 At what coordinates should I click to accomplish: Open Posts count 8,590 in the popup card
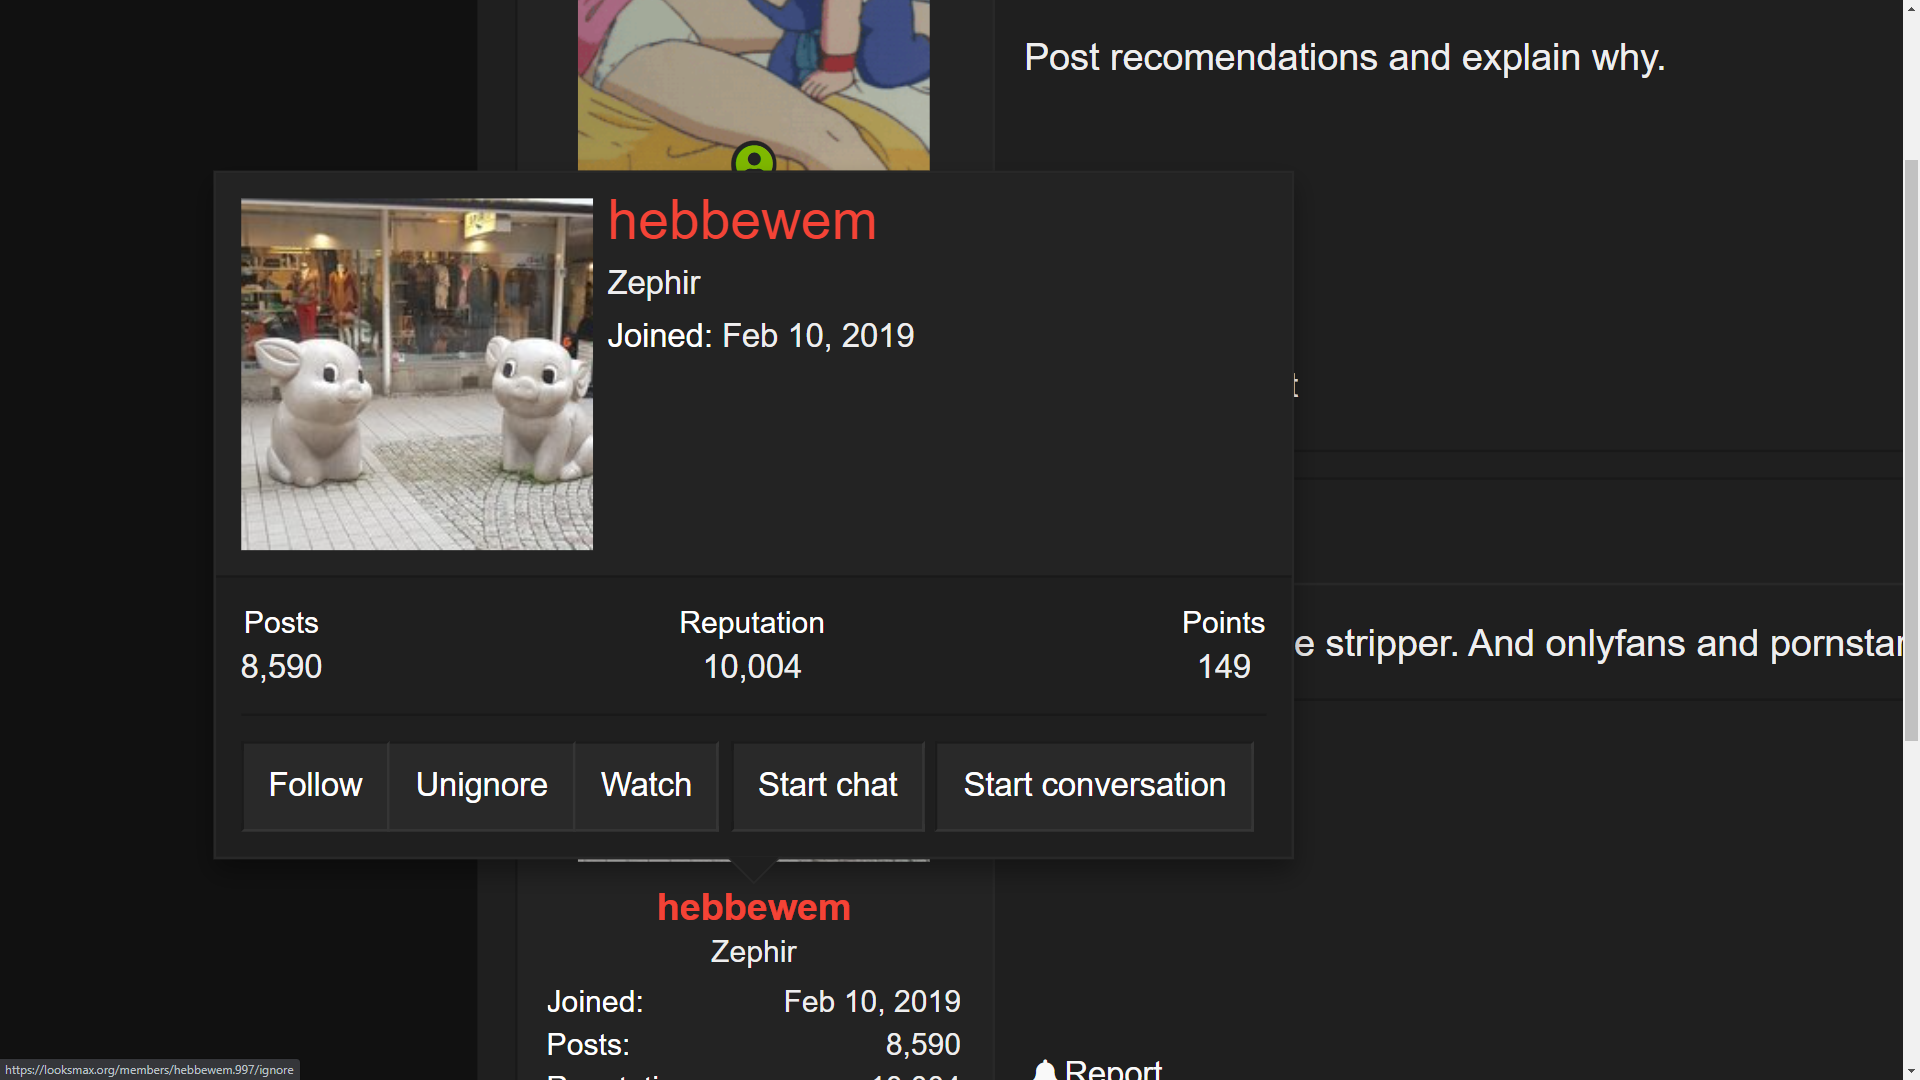point(281,667)
